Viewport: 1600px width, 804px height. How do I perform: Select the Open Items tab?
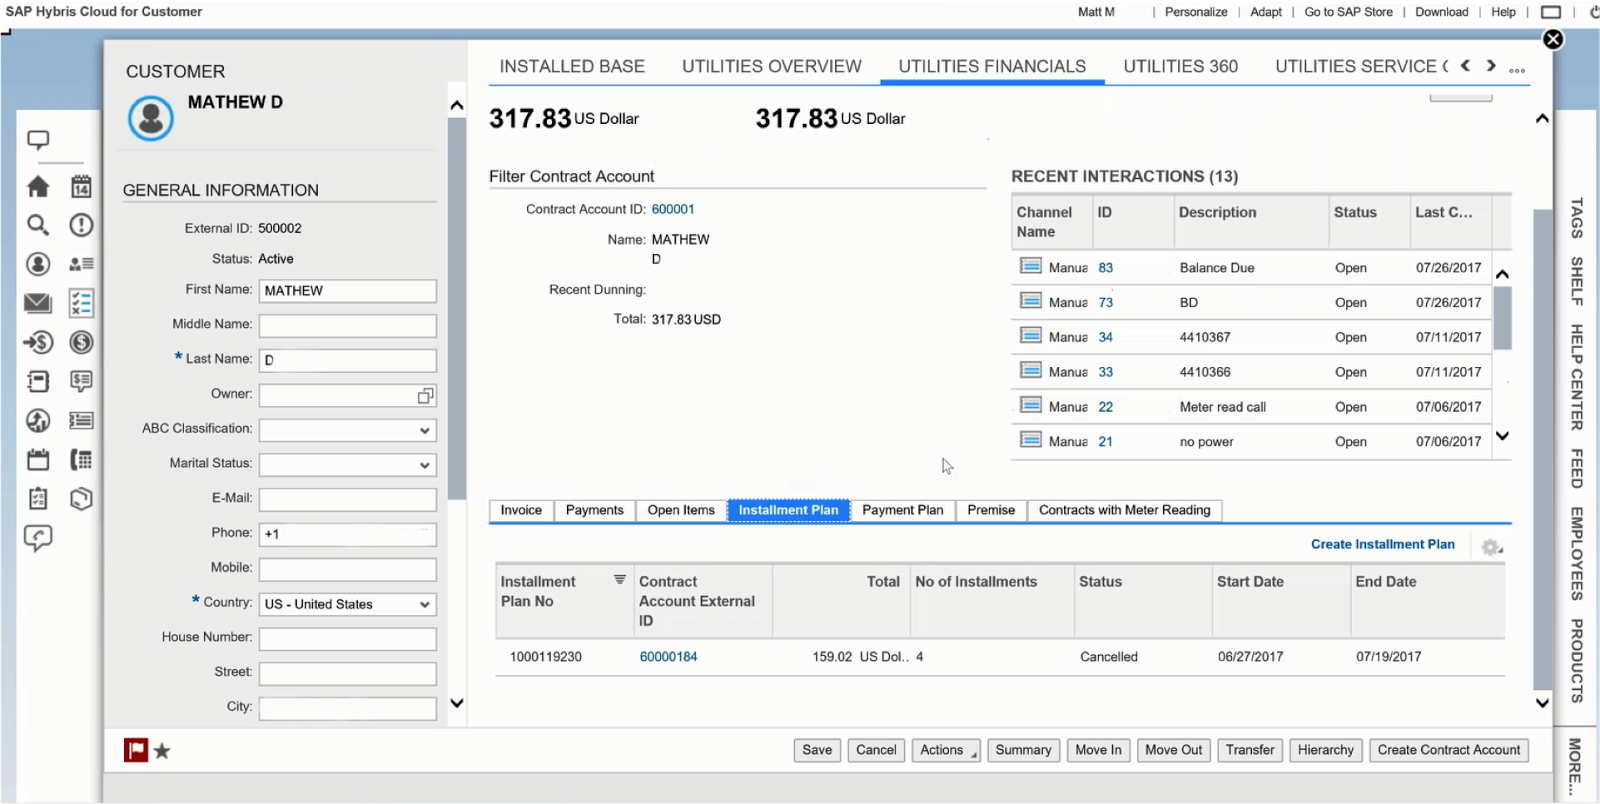pos(681,510)
